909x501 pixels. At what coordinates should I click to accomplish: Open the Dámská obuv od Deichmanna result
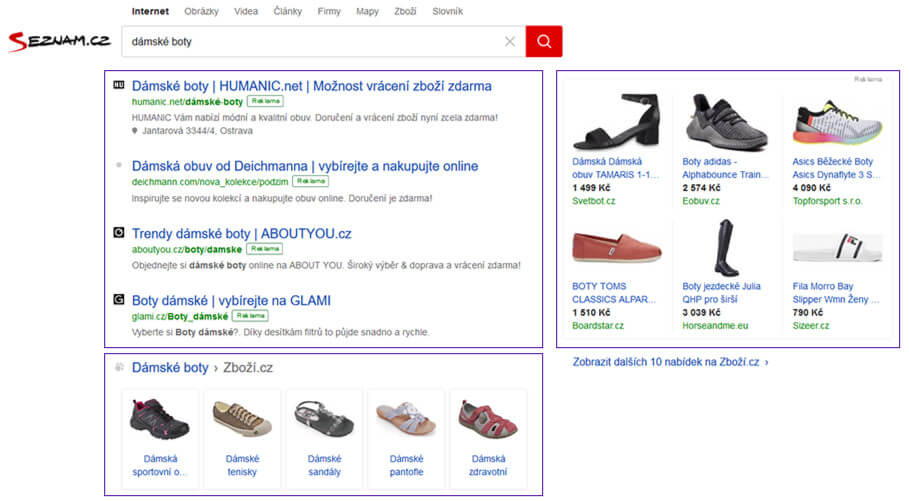coord(305,166)
